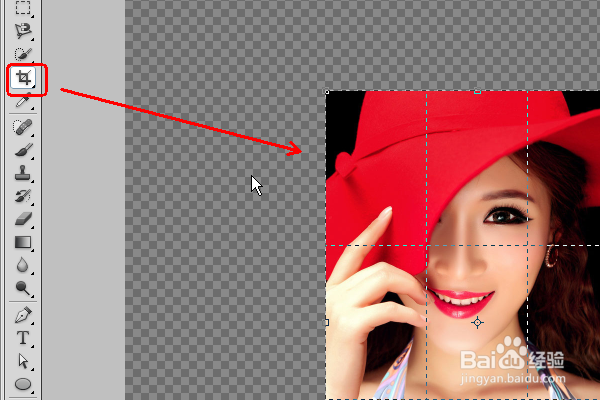Select the Magnetic Lasso tool

click(23, 31)
